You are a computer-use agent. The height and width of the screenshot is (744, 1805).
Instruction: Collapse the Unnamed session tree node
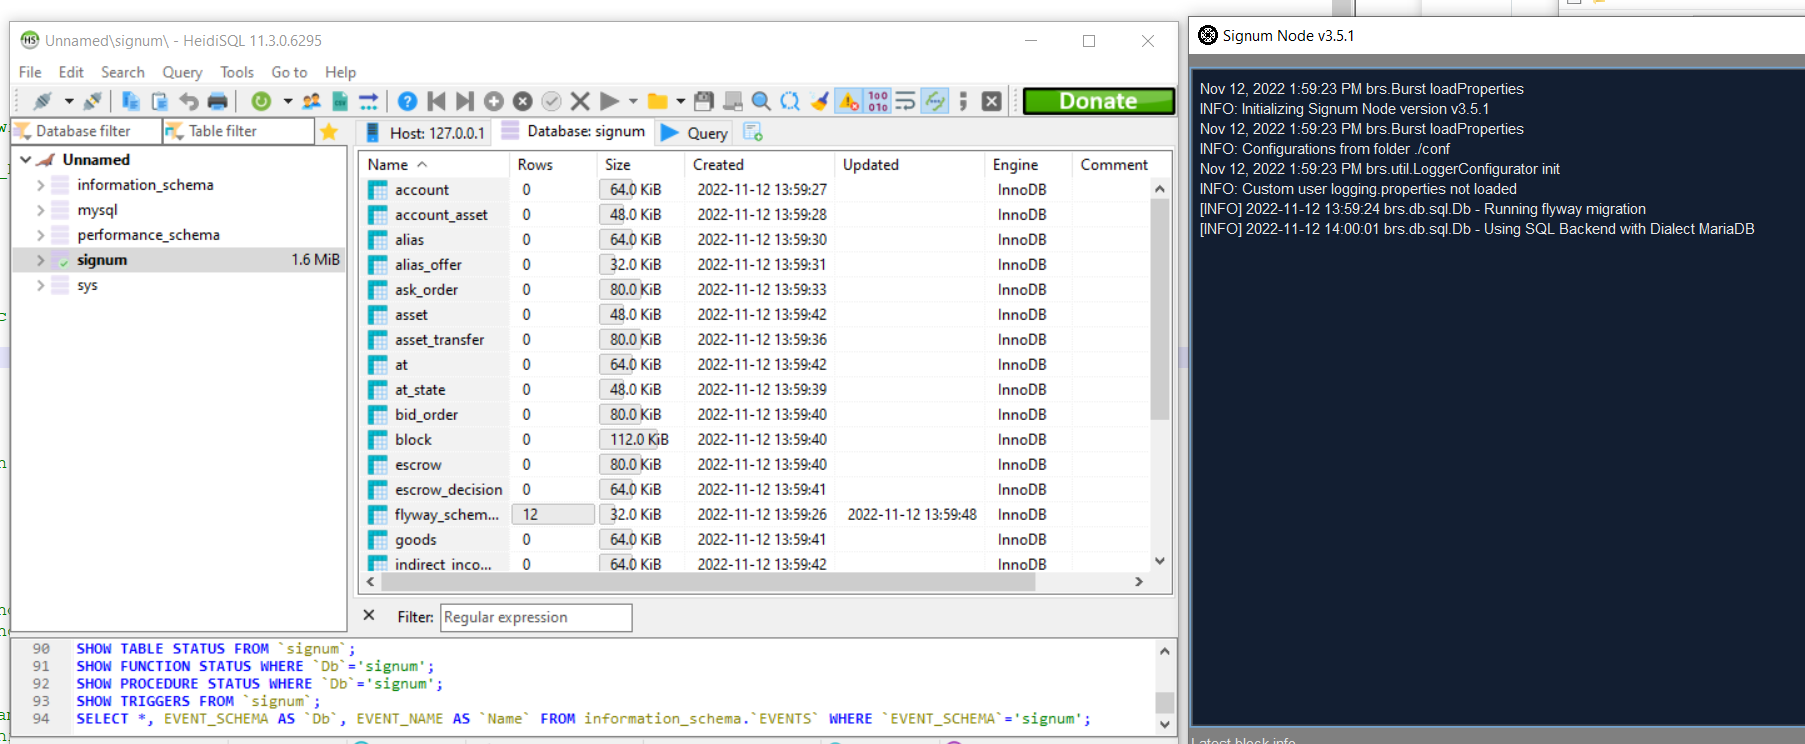click(x=26, y=160)
